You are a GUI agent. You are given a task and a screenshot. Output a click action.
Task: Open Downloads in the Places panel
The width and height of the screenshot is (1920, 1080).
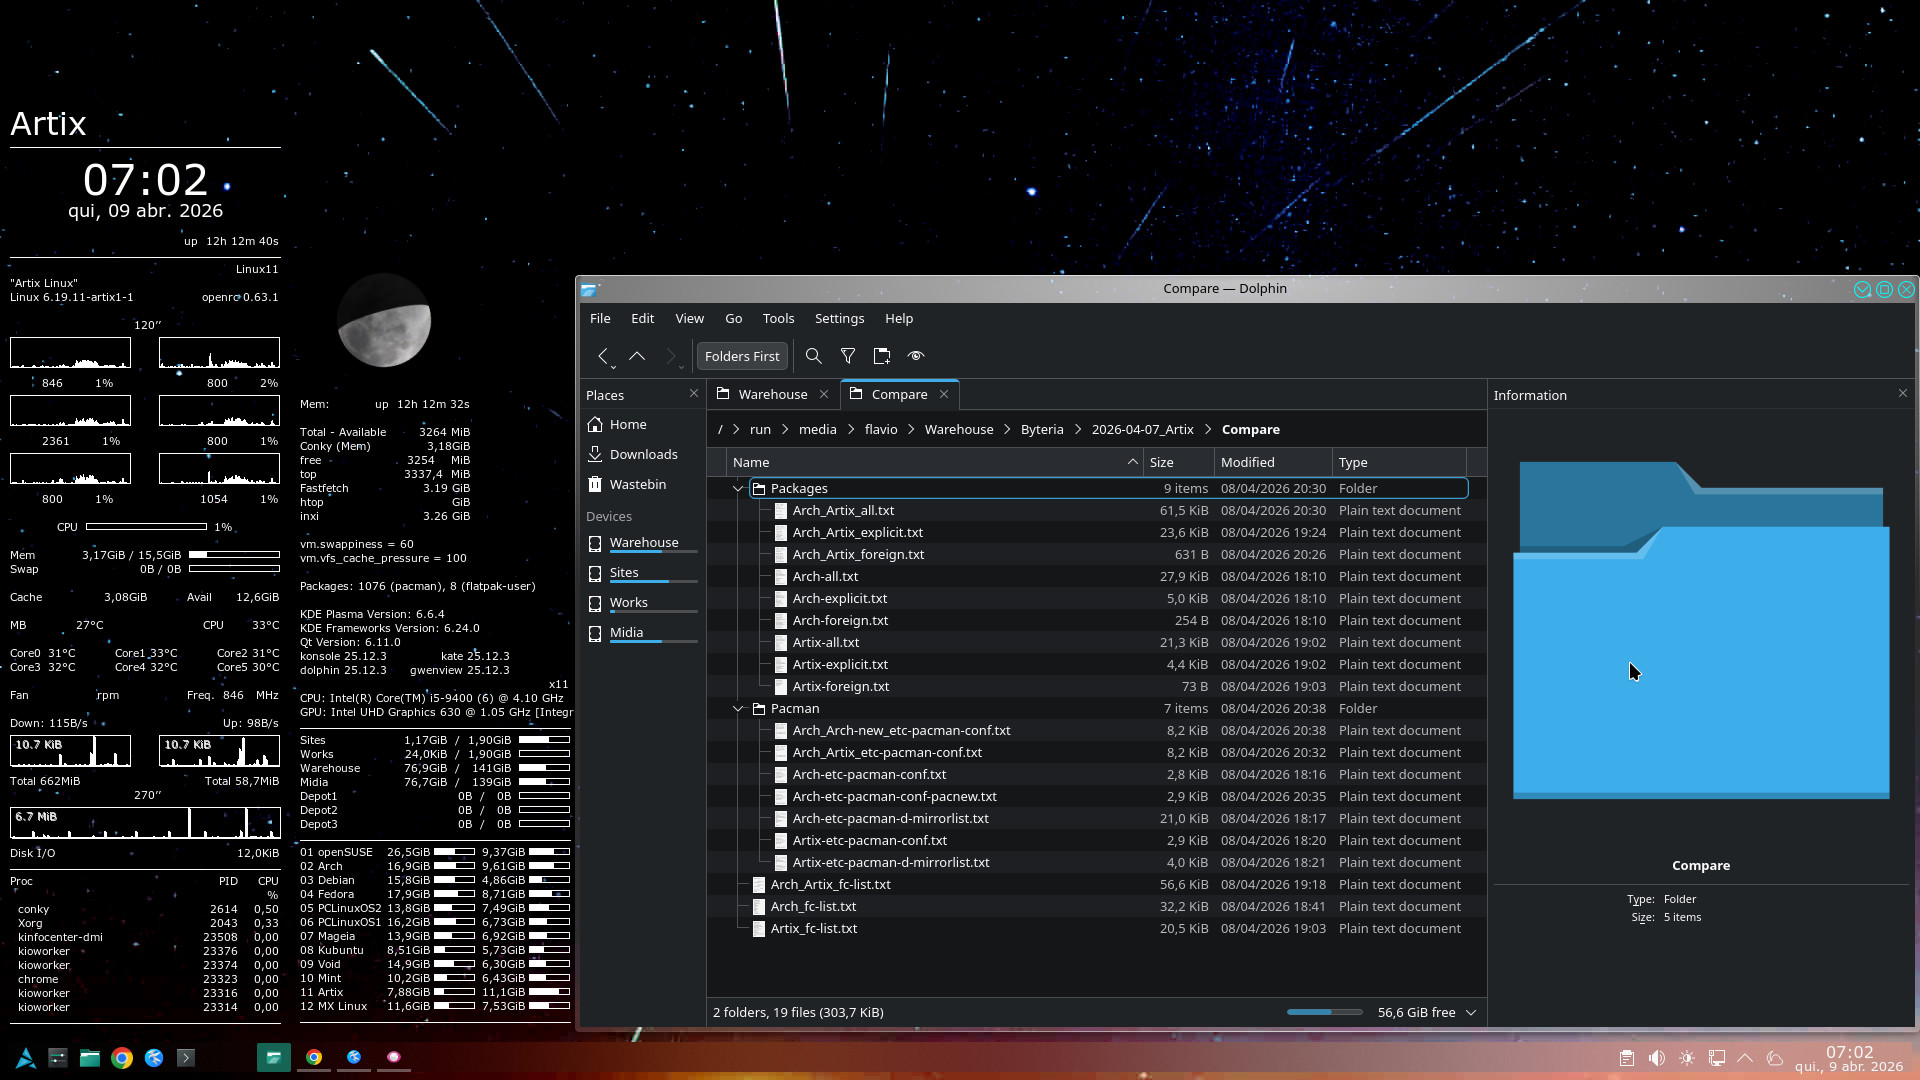click(643, 454)
